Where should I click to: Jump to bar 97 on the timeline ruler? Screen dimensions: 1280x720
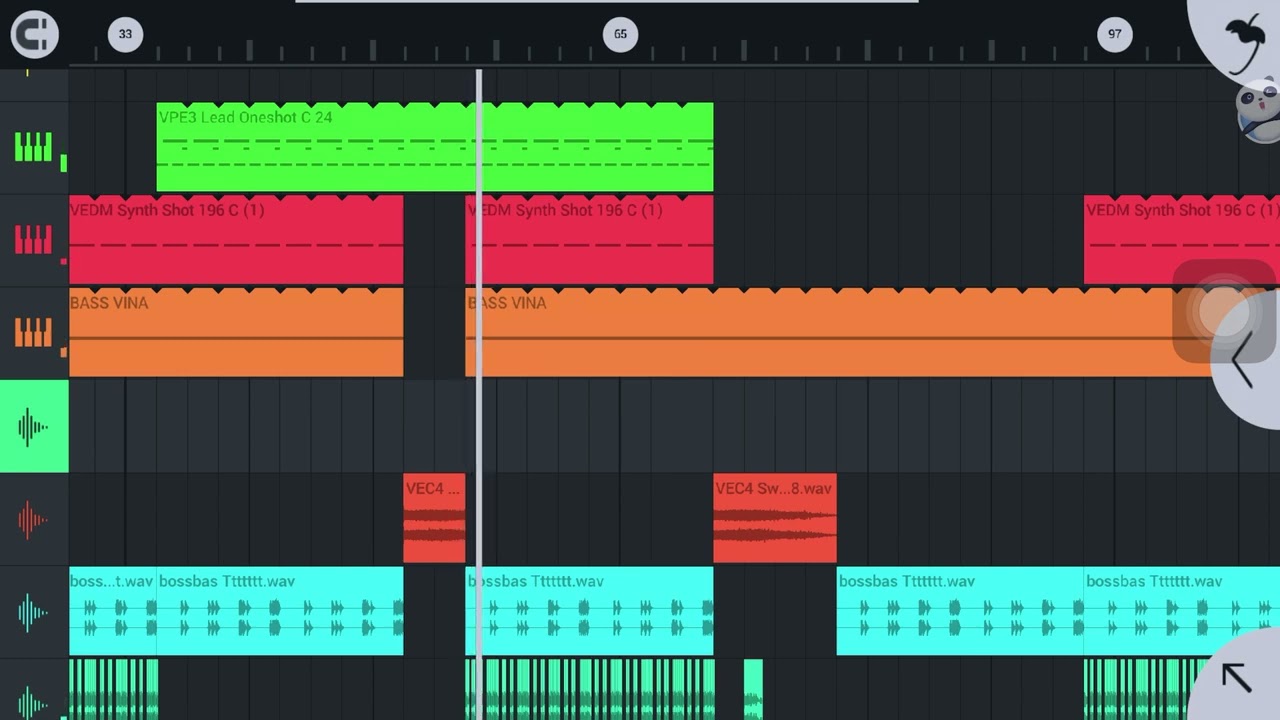click(x=1115, y=34)
